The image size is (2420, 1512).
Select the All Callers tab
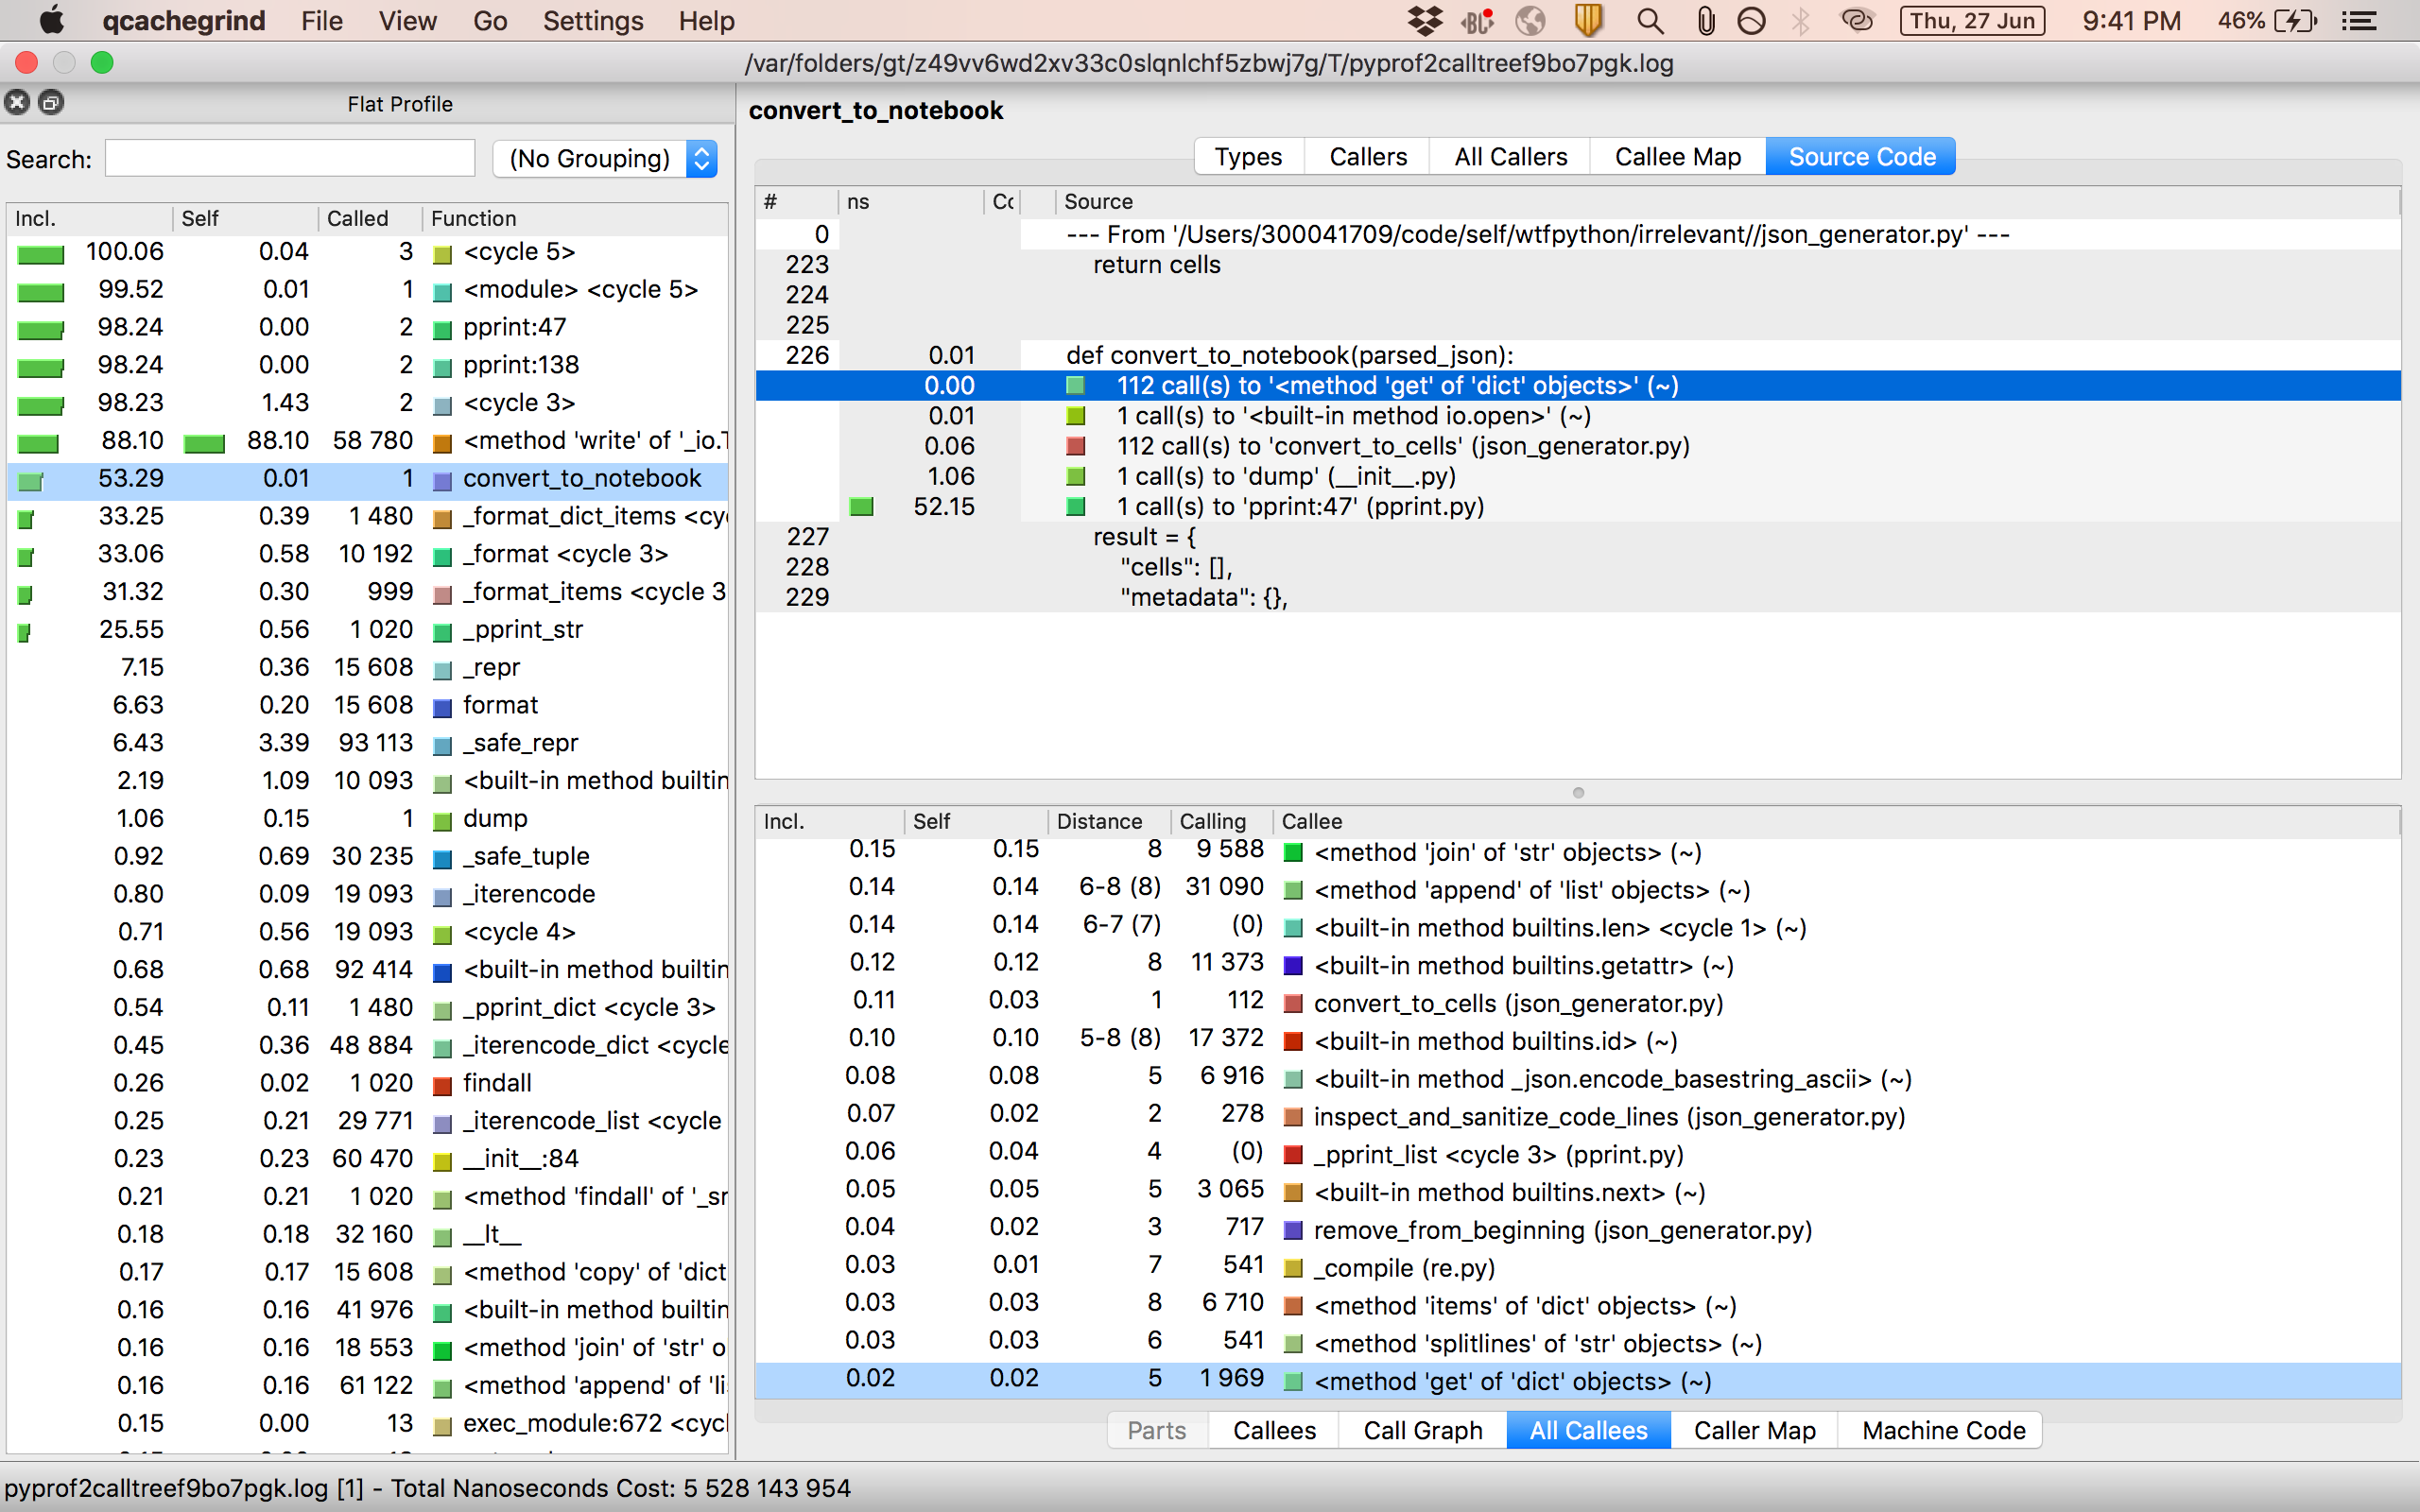tap(1510, 157)
